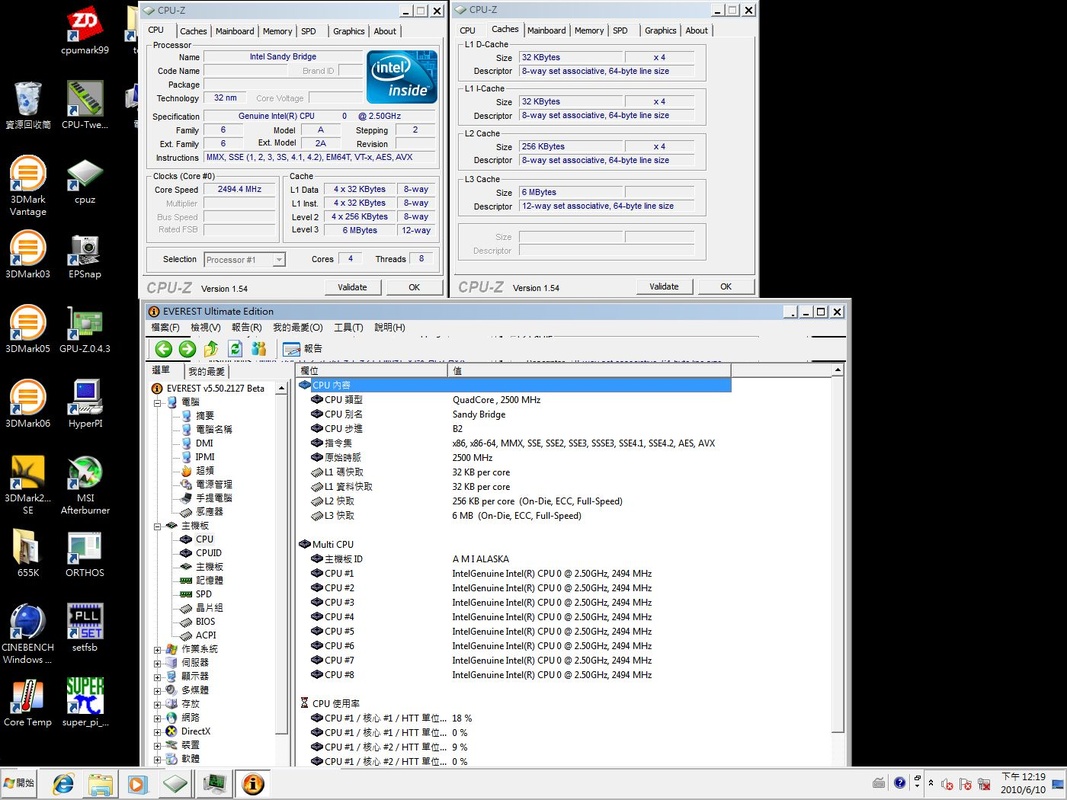Click the Back navigation arrow in EVEREST toolbar
The image size is (1067, 800).
coord(162,348)
